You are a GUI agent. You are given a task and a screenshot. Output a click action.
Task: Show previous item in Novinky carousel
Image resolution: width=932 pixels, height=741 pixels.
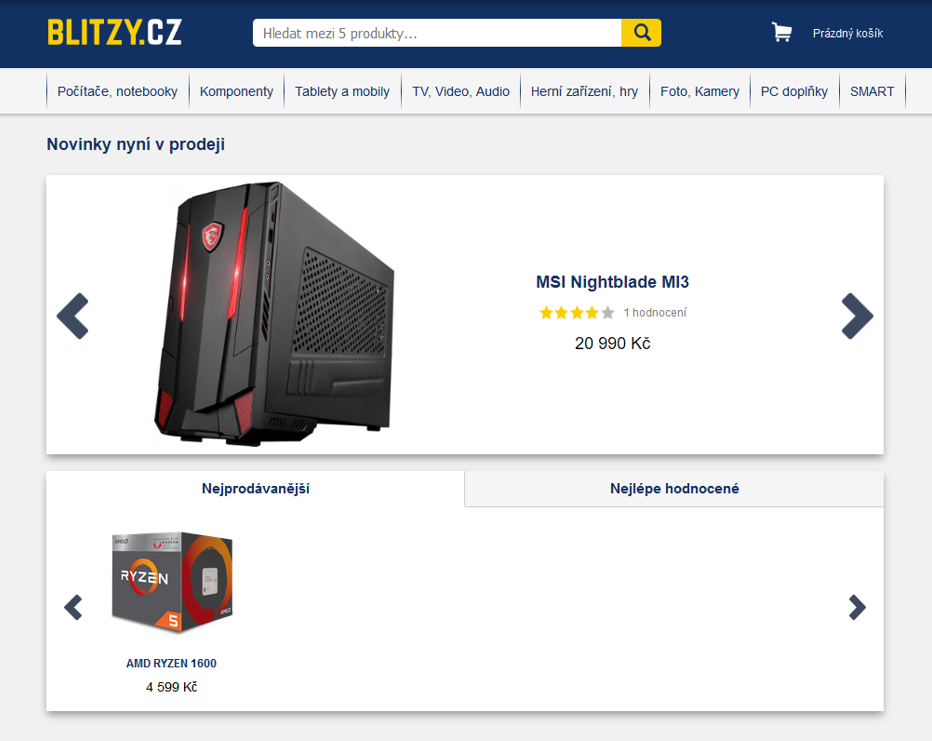(73, 316)
